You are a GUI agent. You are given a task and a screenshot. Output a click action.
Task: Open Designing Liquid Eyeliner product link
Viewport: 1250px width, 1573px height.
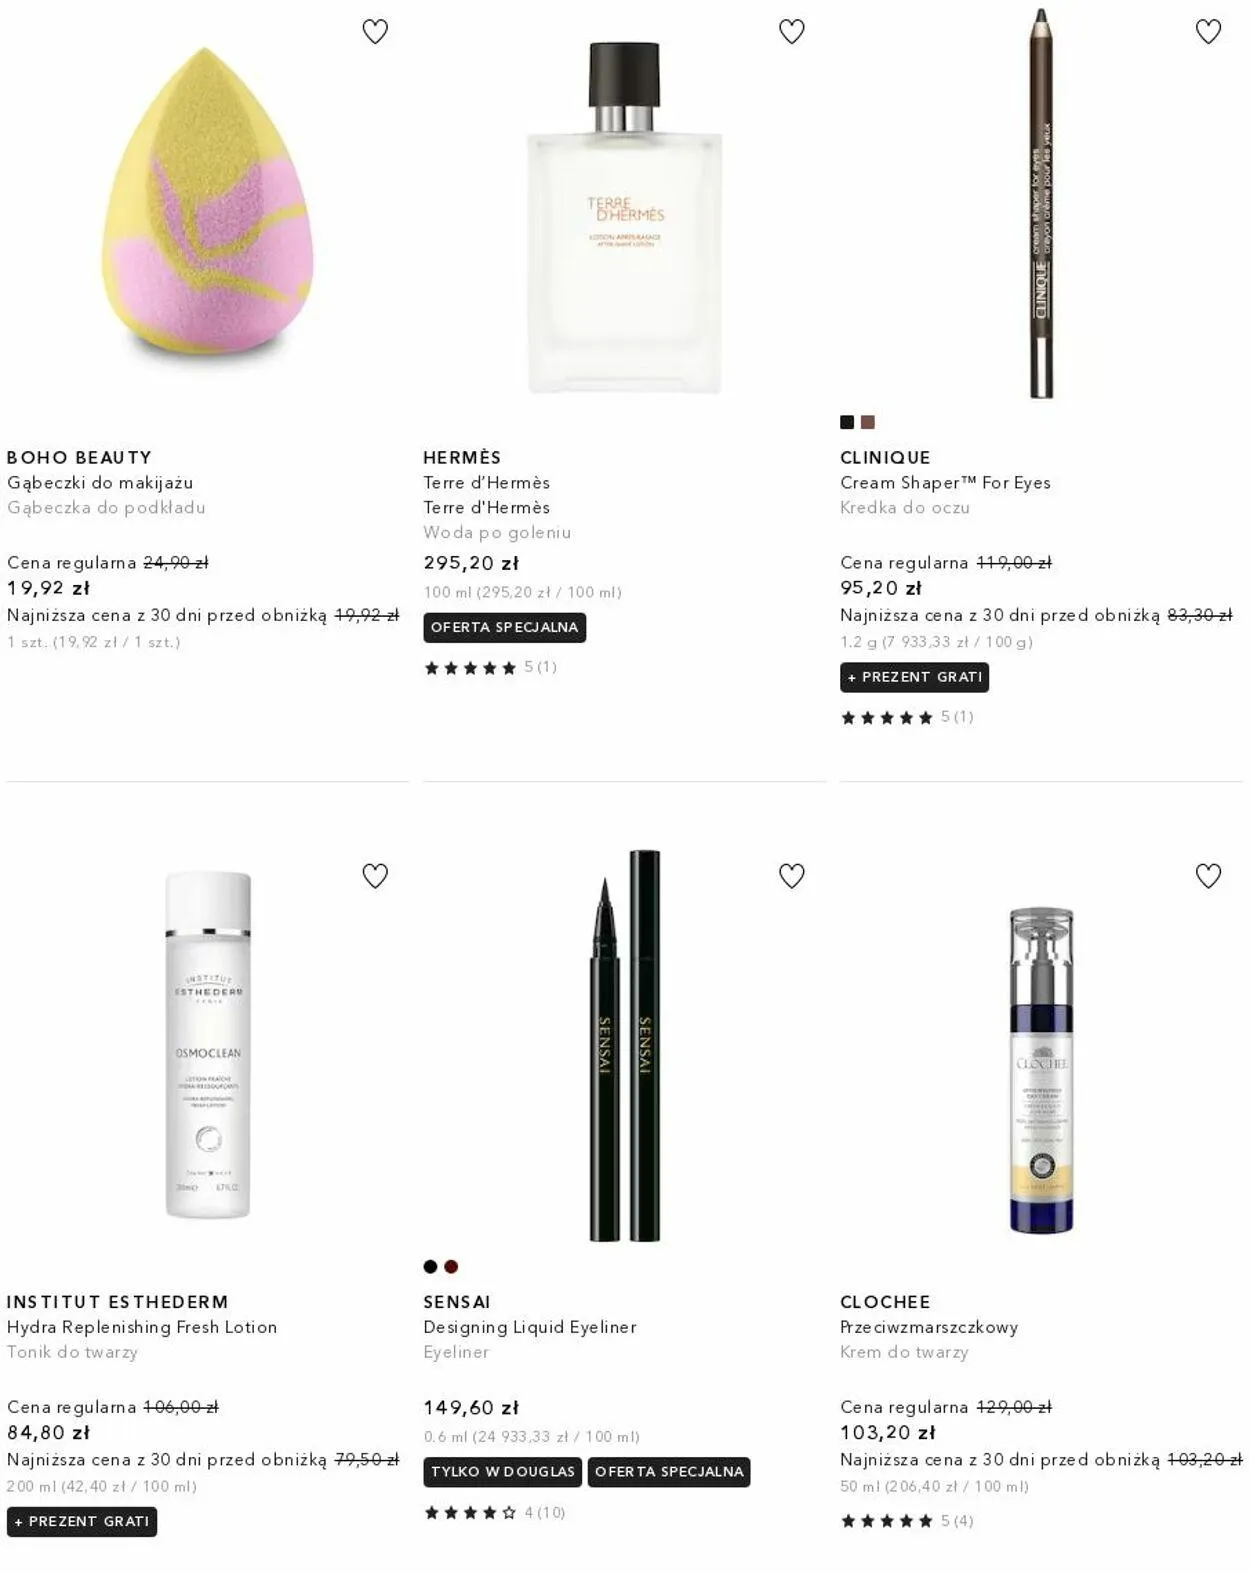(530, 1327)
